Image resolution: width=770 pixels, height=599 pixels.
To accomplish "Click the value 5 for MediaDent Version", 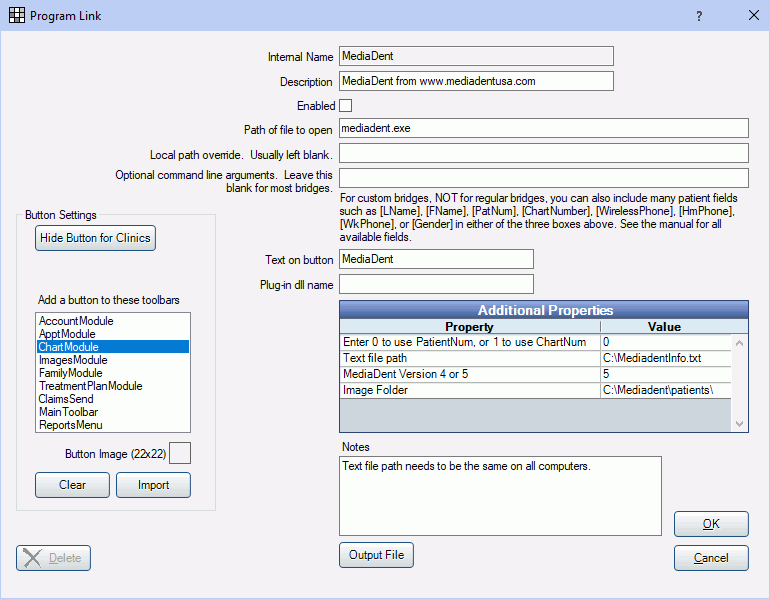I will pos(665,374).
